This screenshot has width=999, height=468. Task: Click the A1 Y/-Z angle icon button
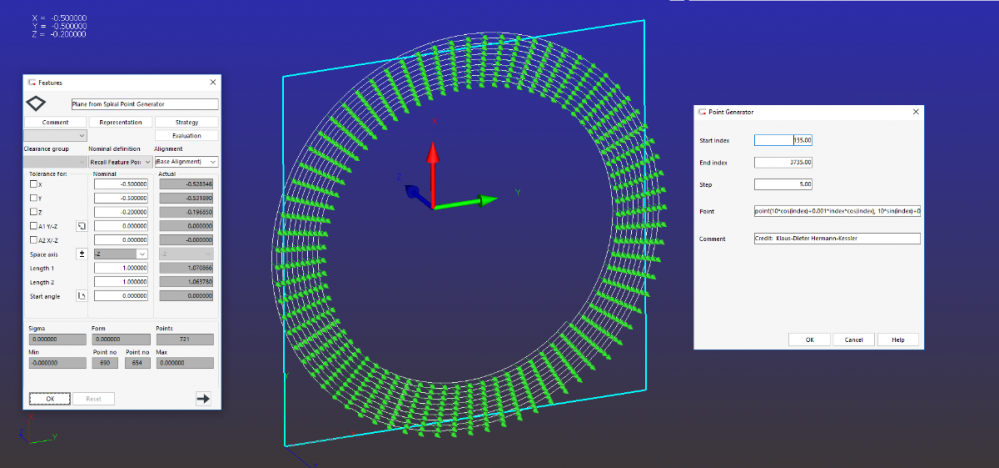82,226
